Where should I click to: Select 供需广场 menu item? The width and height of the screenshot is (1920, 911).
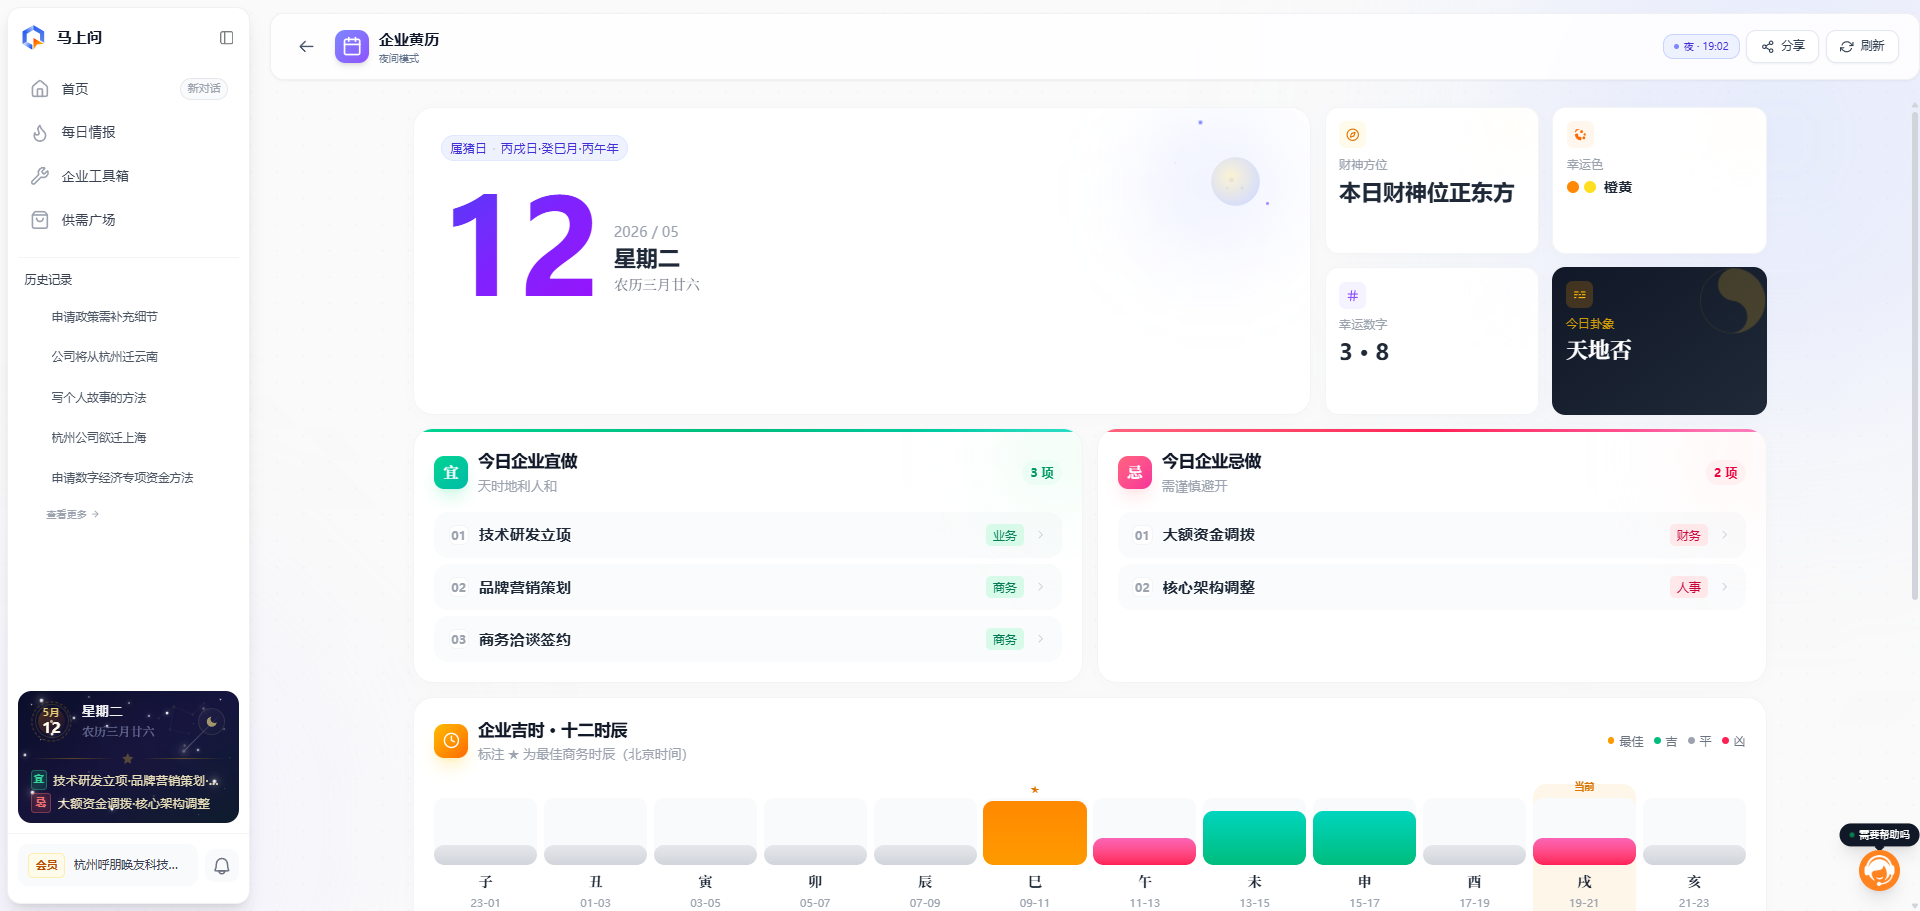click(128, 220)
